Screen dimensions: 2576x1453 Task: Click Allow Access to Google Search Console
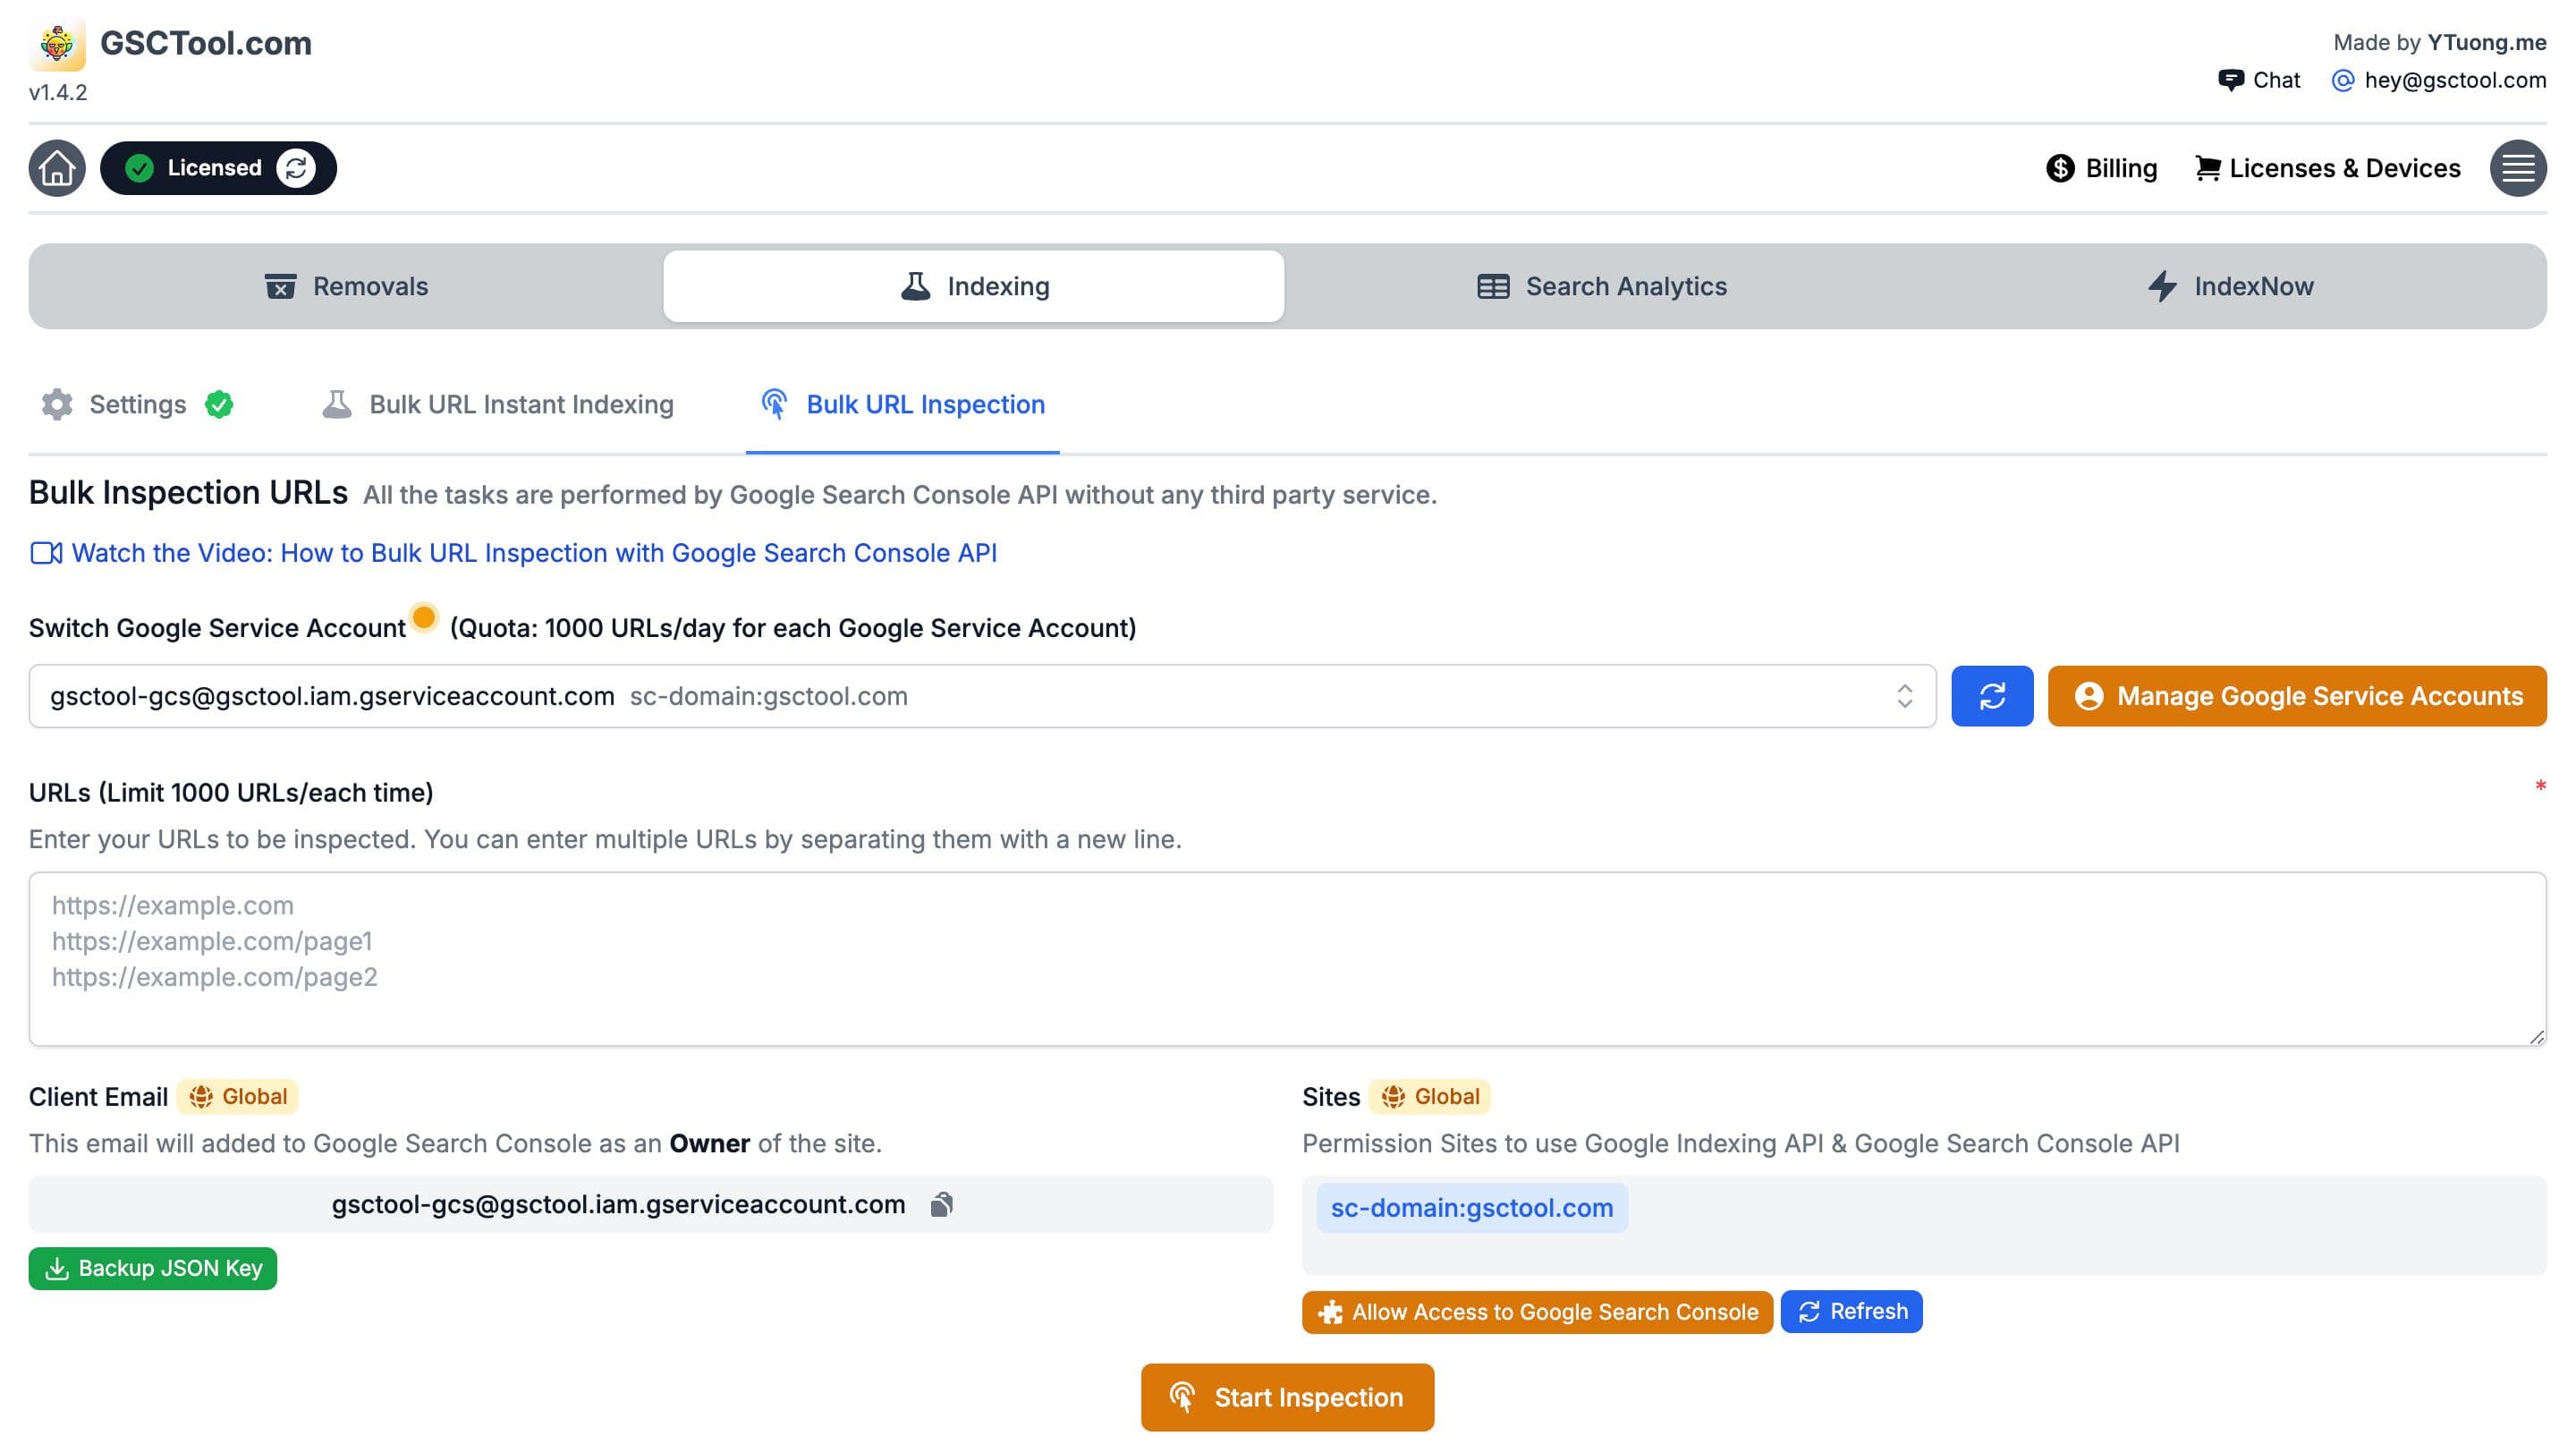pos(1537,1312)
